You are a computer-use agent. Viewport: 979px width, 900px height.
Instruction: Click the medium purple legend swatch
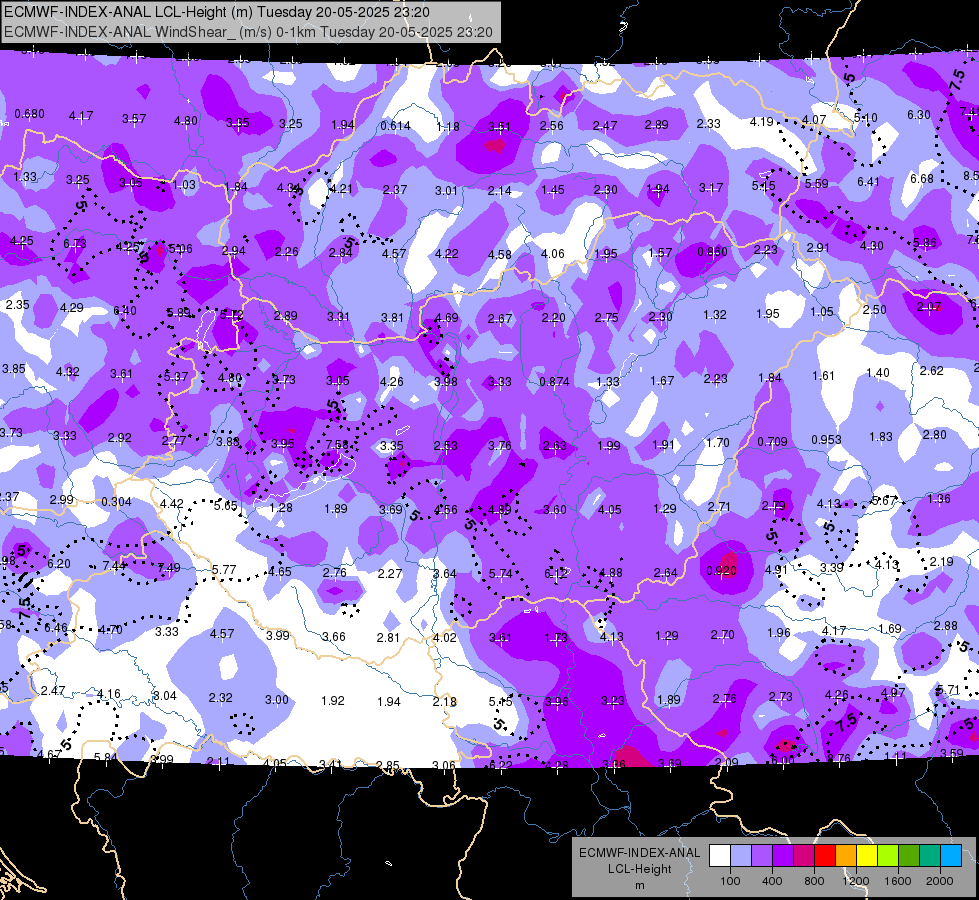pyautogui.click(x=762, y=855)
